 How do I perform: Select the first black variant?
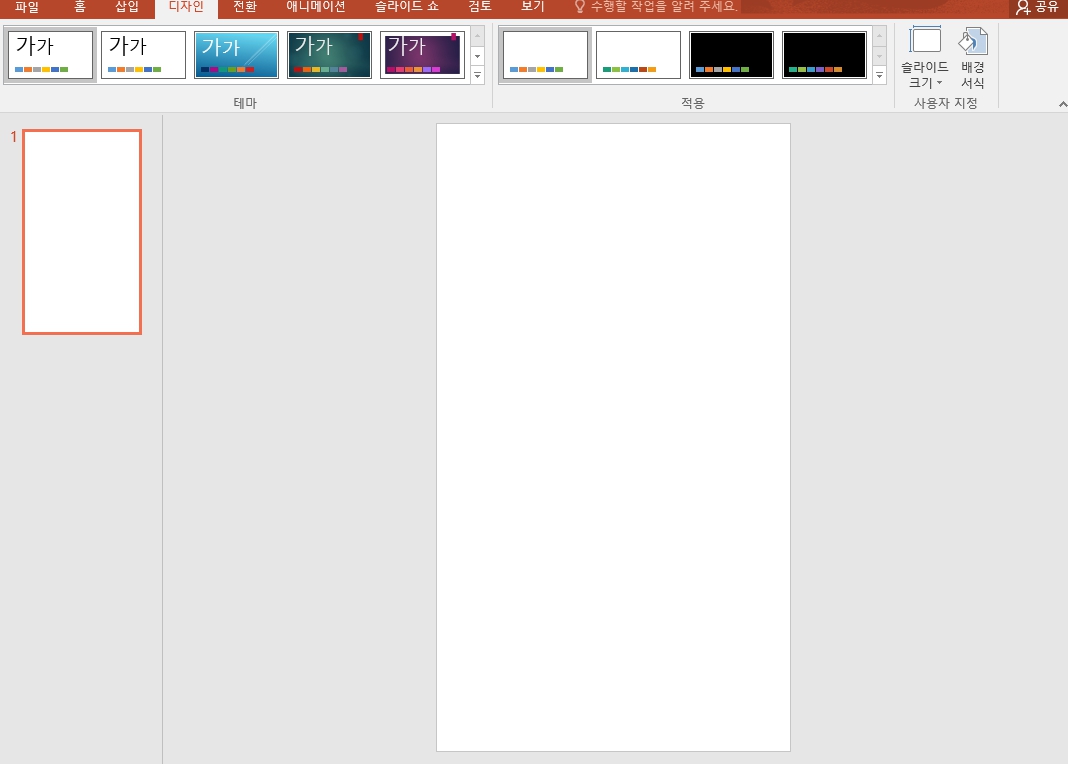tap(731, 54)
